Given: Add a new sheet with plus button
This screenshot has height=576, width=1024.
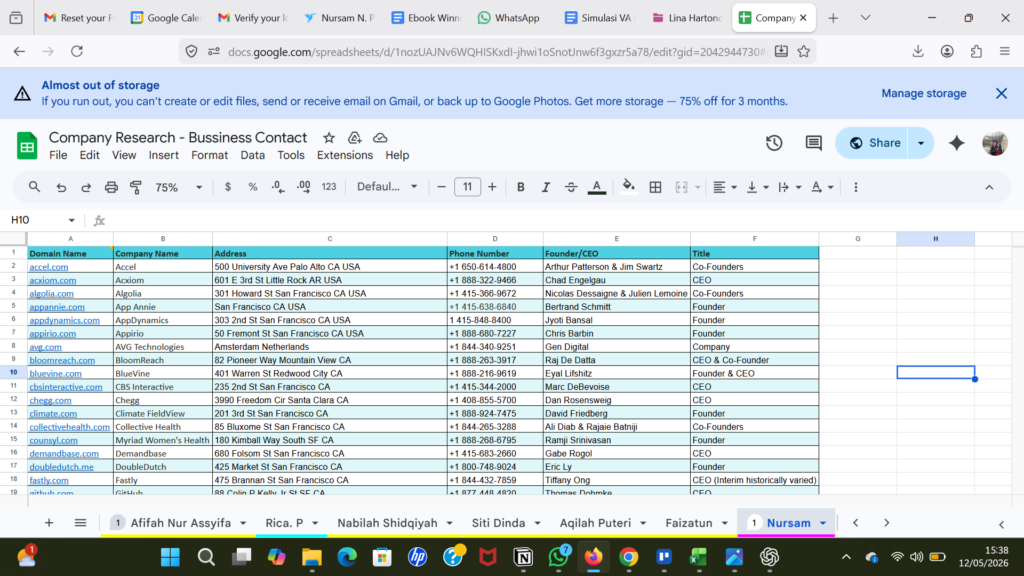Looking at the screenshot, I should [48, 523].
